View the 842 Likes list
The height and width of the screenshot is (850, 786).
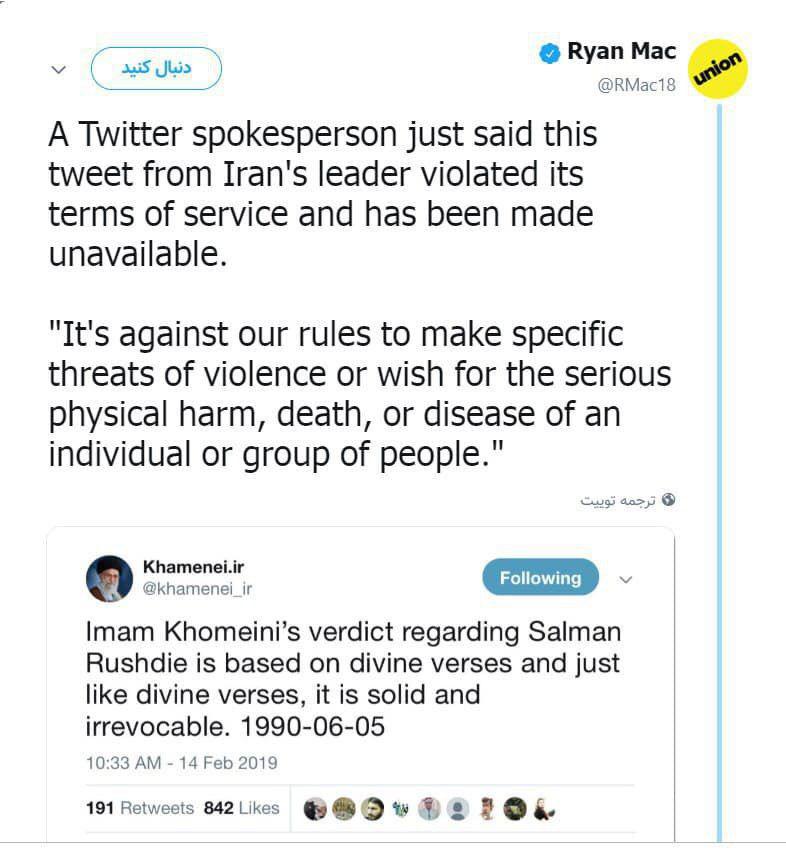[x=241, y=808]
